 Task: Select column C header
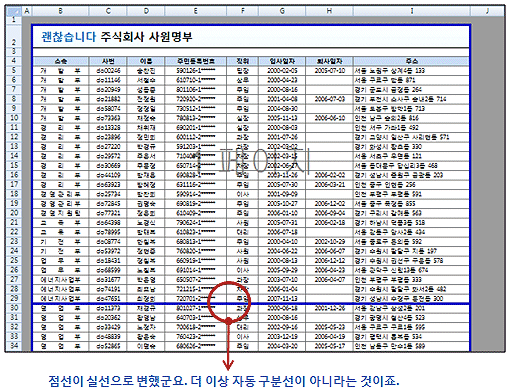pos(108,11)
